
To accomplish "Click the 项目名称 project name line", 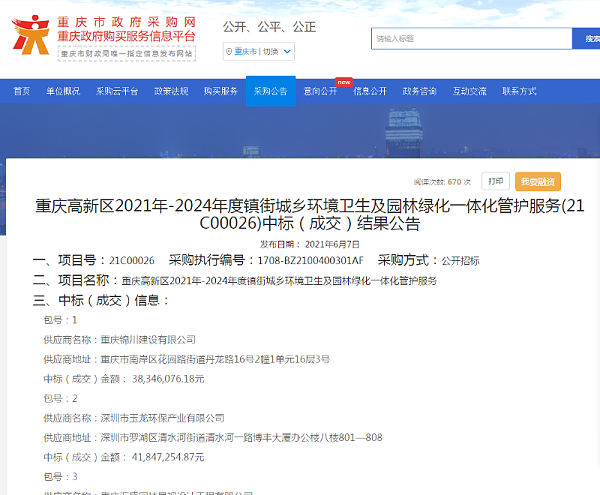I will [x=235, y=280].
